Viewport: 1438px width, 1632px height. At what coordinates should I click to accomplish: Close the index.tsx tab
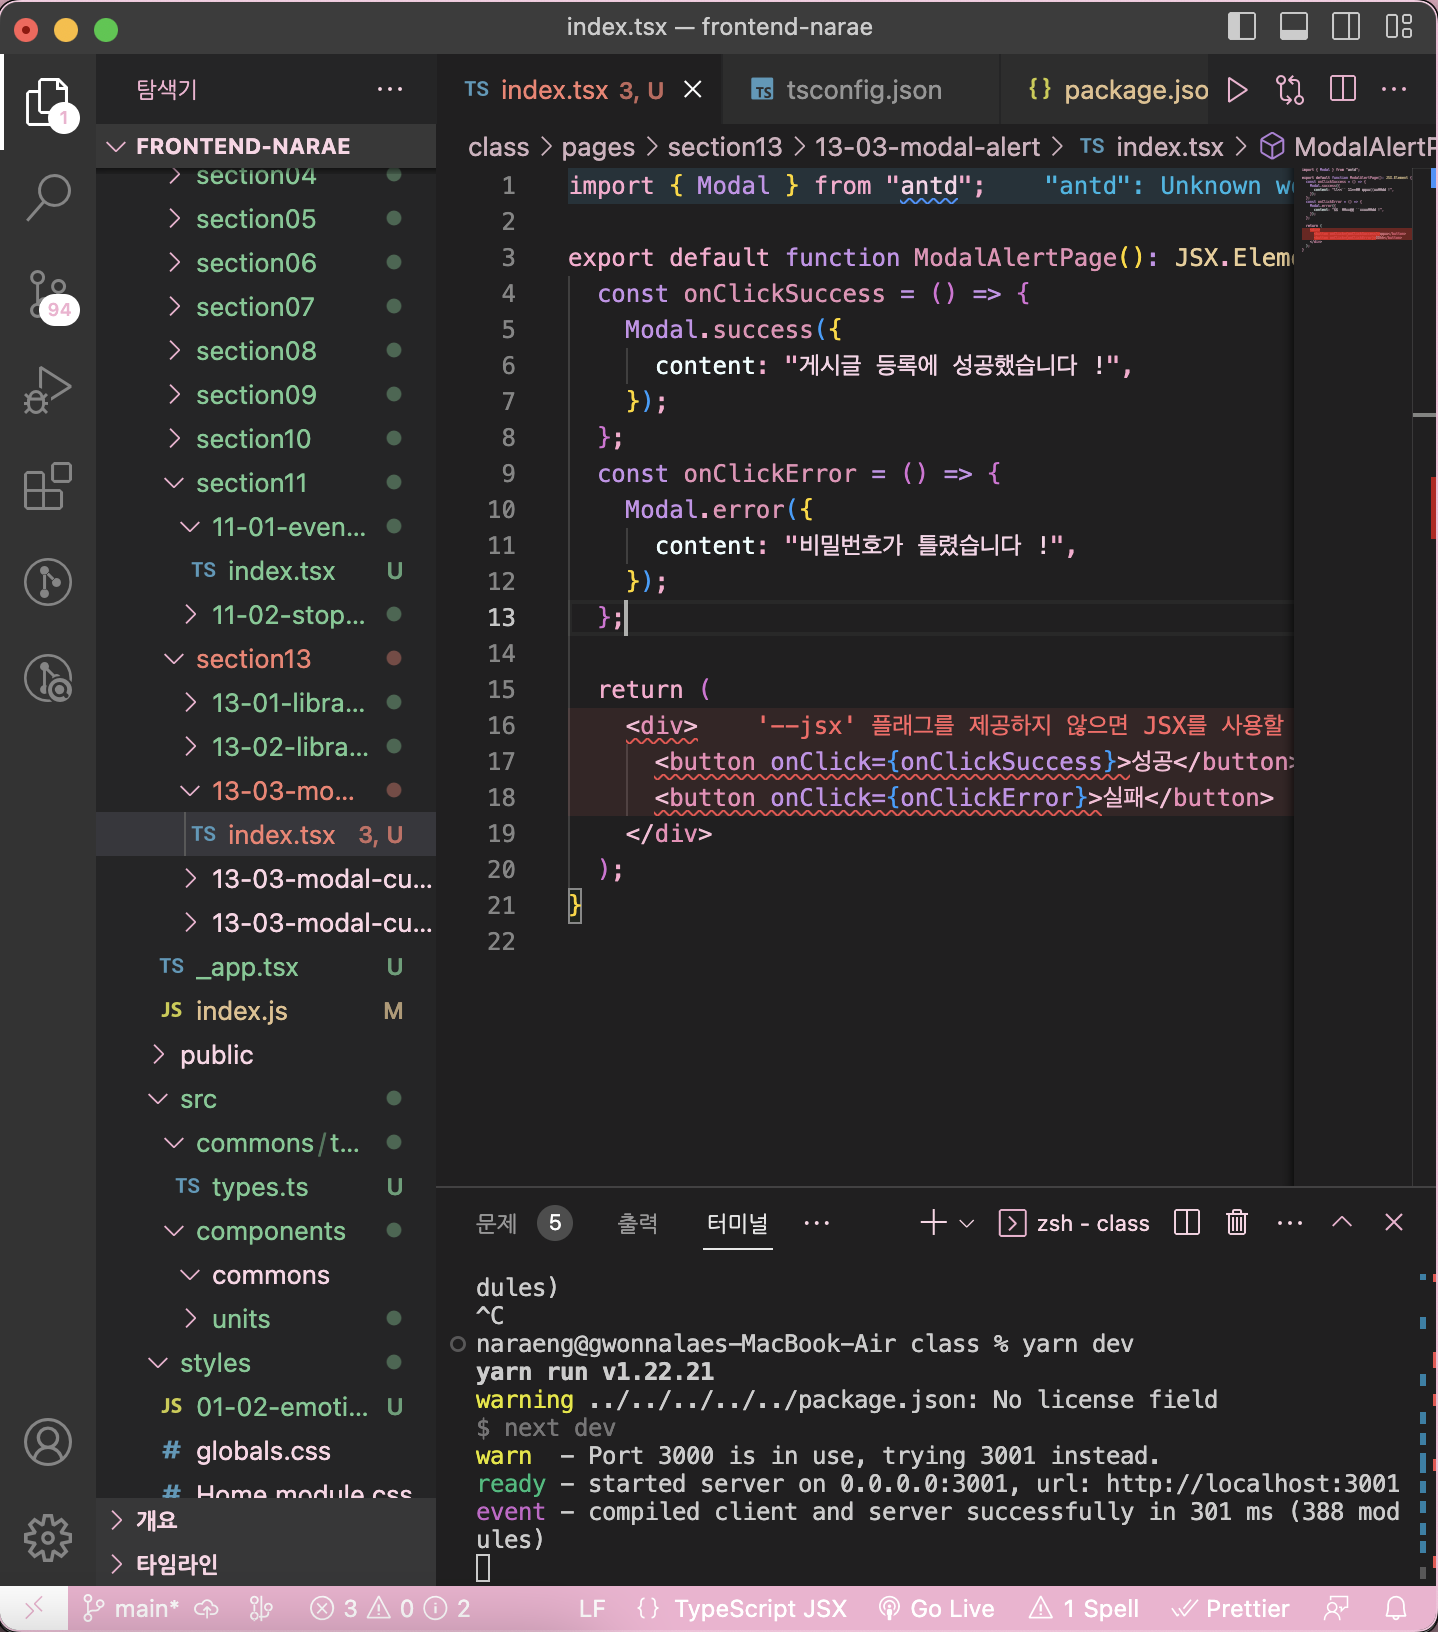click(x=692, y=90)
